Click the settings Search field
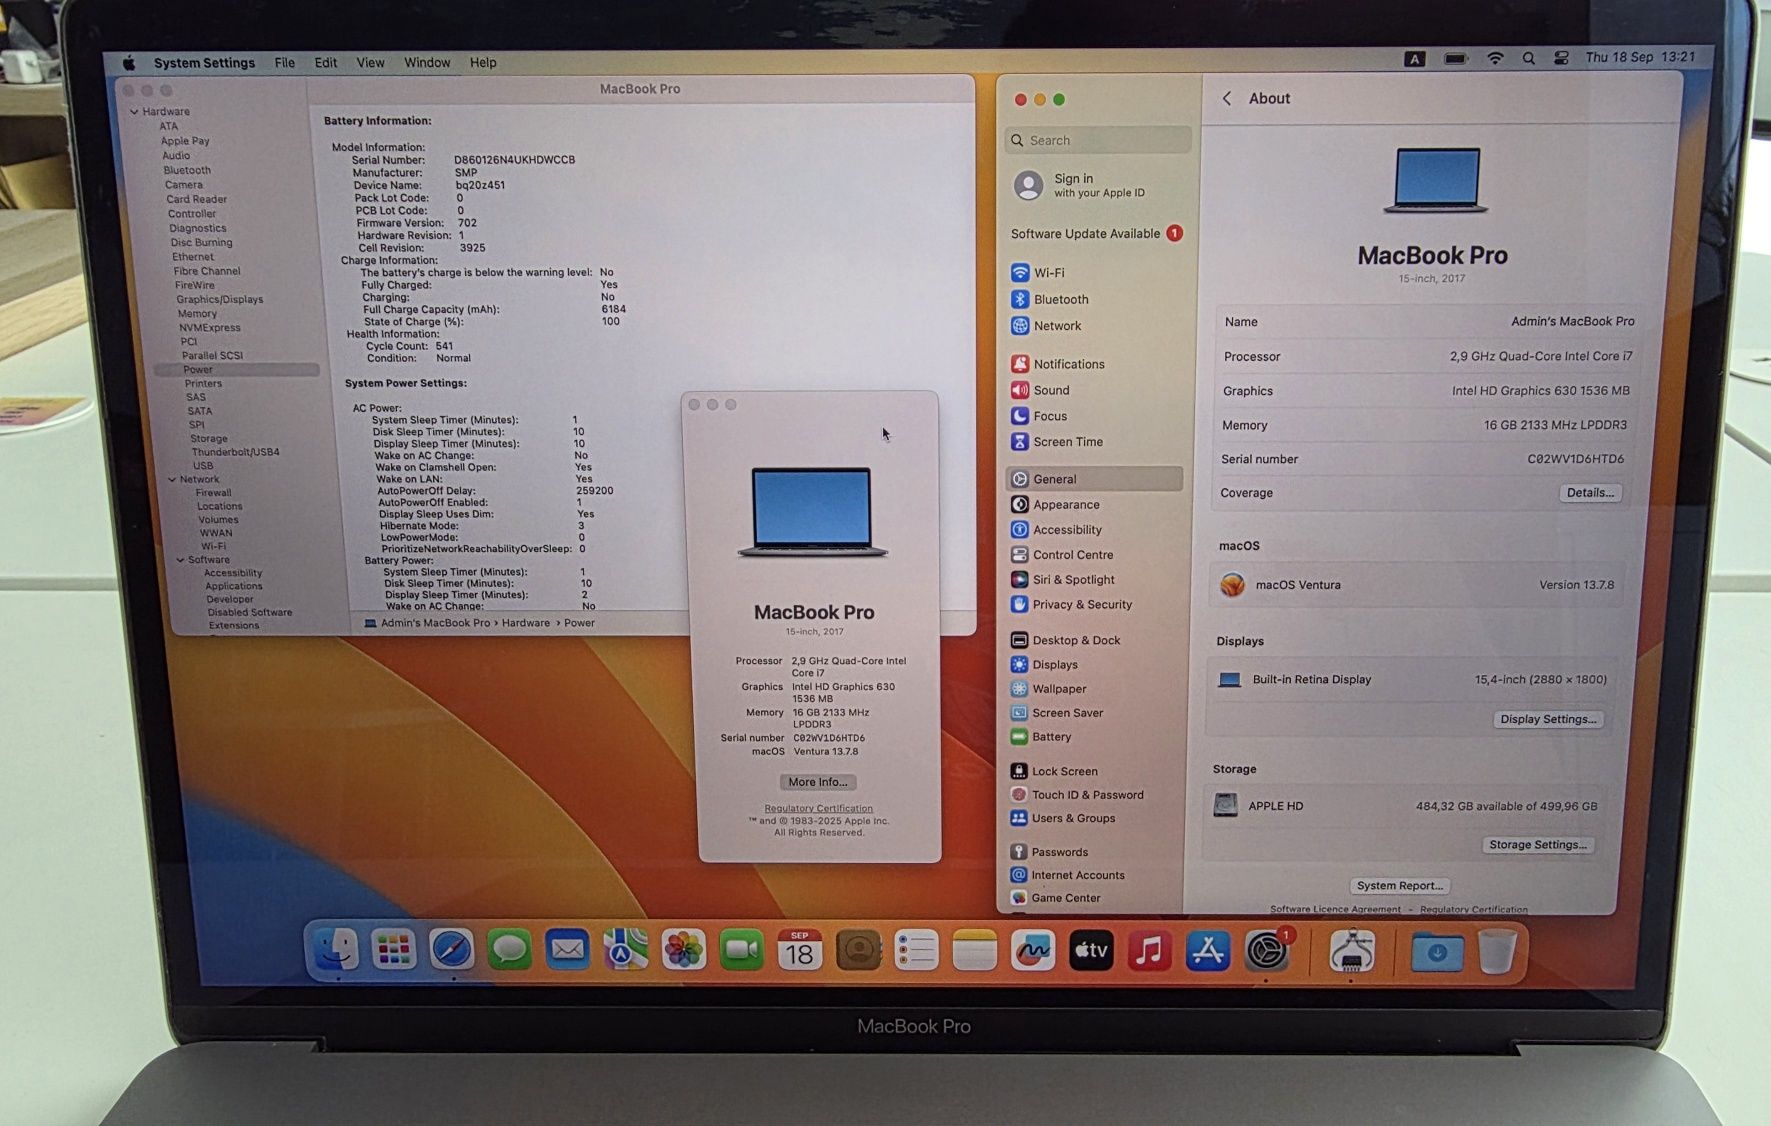Image resolution: width=1771 pixels, height=1126 pixels. point(1099,140)
